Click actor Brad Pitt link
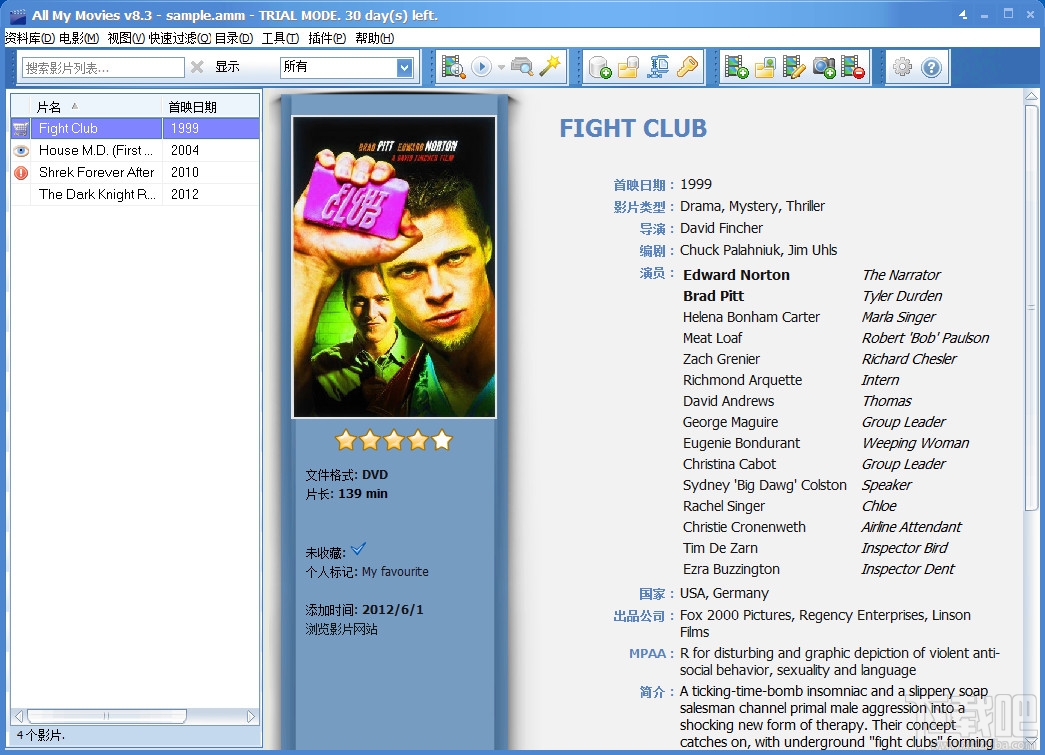The image size is (1045, 755). point(713,296)
